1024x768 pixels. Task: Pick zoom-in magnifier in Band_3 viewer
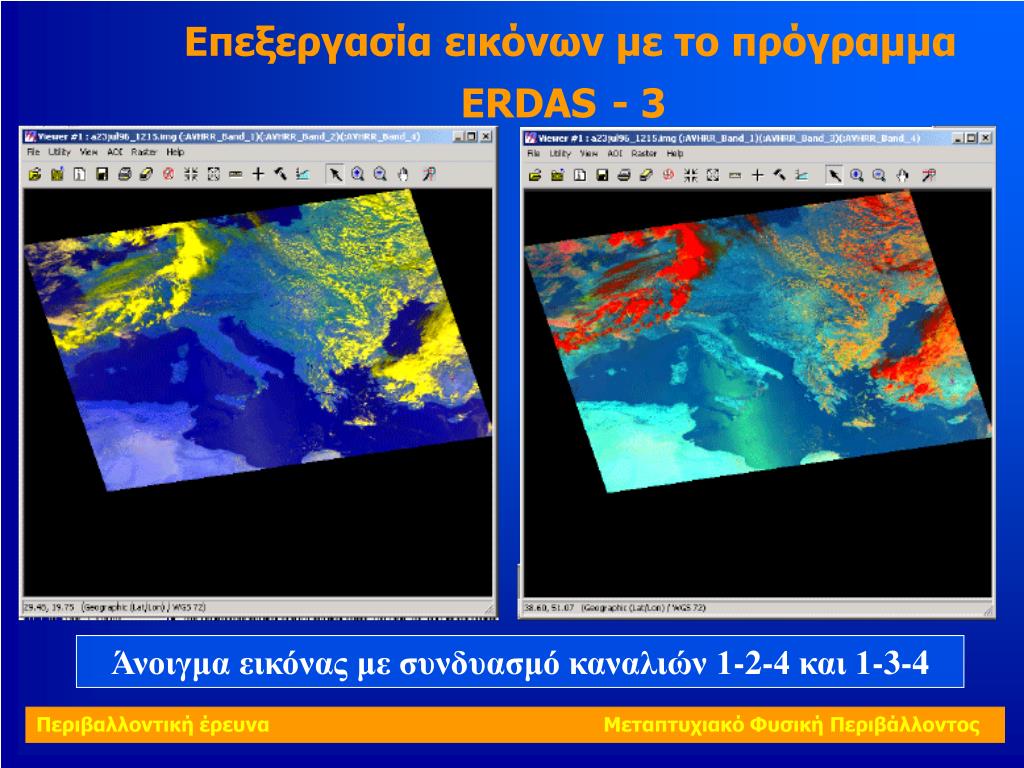tap(857, 175)
